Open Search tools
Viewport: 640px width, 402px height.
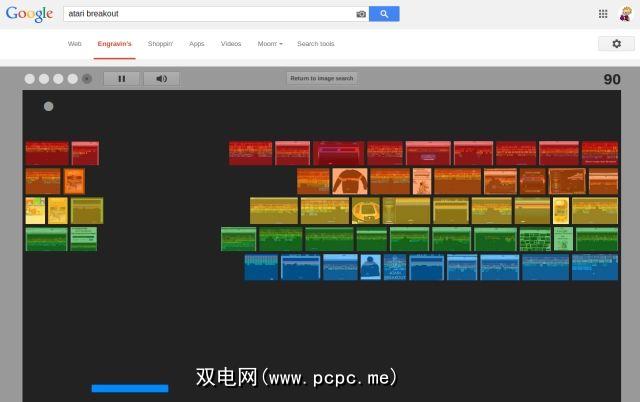click(x=316, y=44)
